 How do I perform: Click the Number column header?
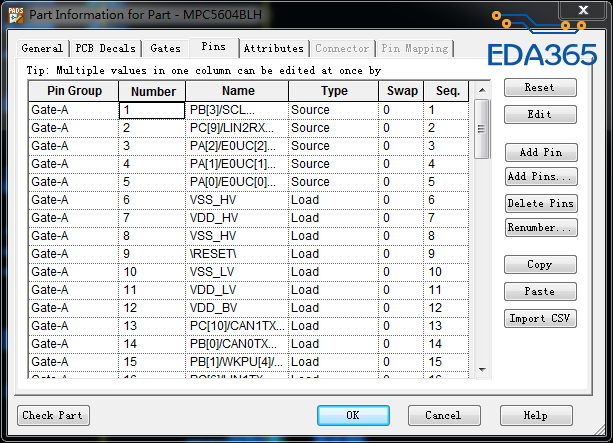tap(152, 91)
